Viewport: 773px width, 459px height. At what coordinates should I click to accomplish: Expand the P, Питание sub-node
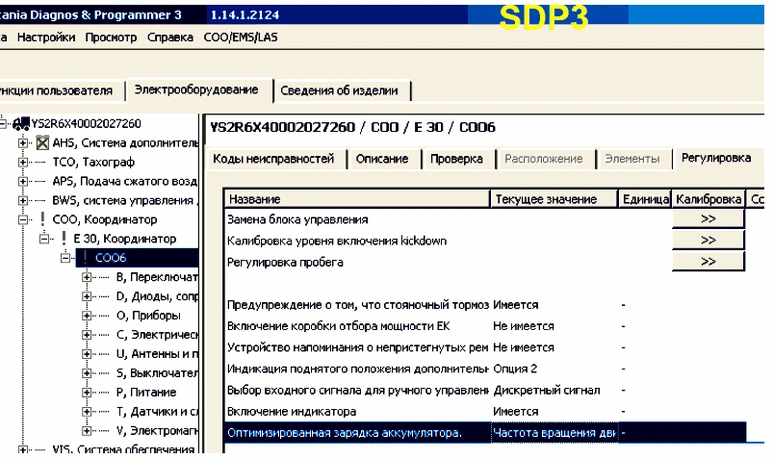pyautogui.click(x=87, y=392)
